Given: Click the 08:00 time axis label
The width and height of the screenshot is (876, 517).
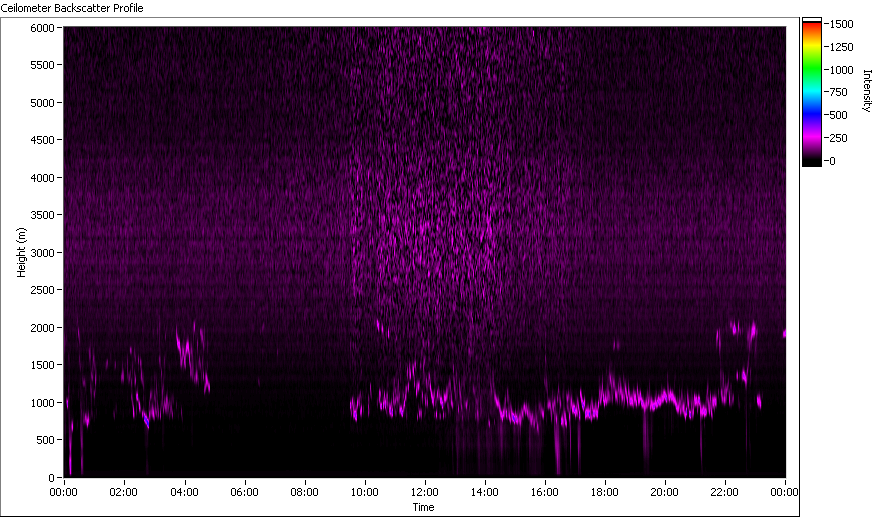Looking at the screenshot, I should (x=304, y=492).
